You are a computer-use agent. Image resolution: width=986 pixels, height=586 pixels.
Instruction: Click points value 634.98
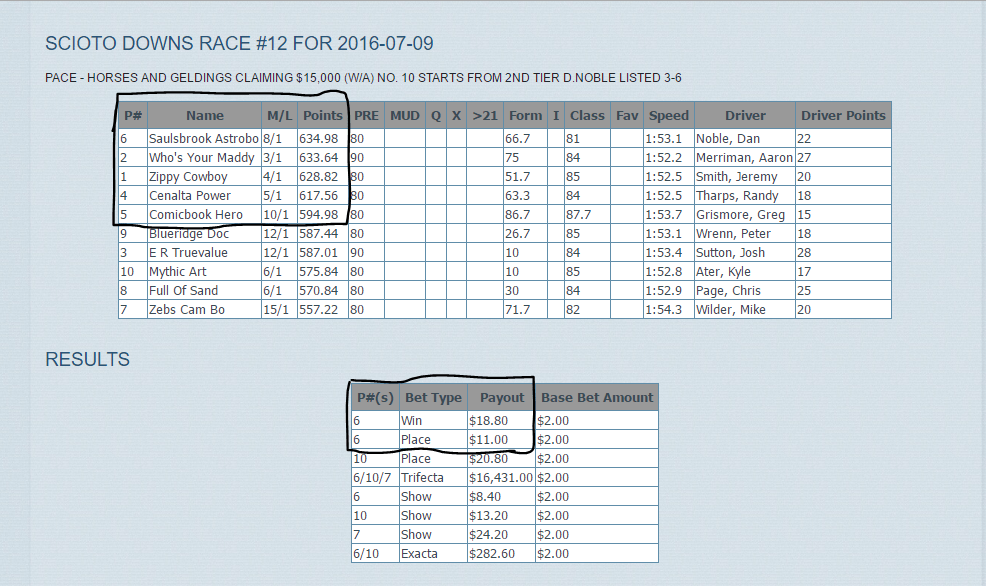319,138
